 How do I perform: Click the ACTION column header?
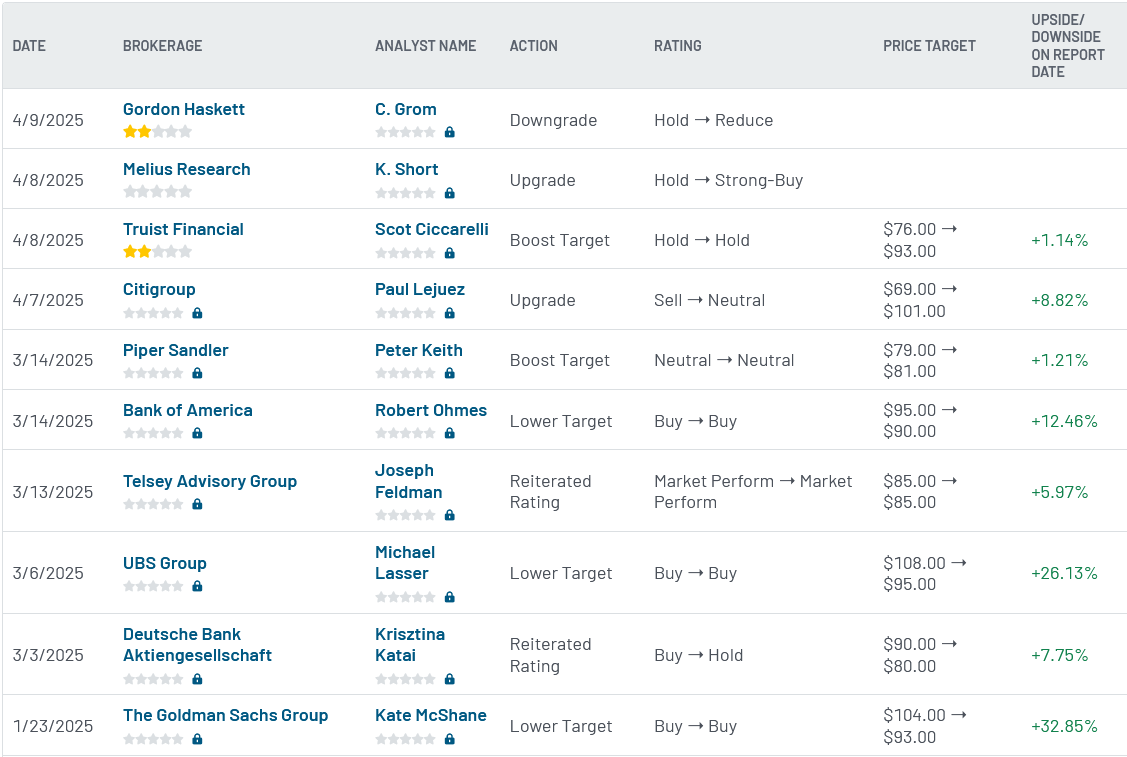point(533,46)
